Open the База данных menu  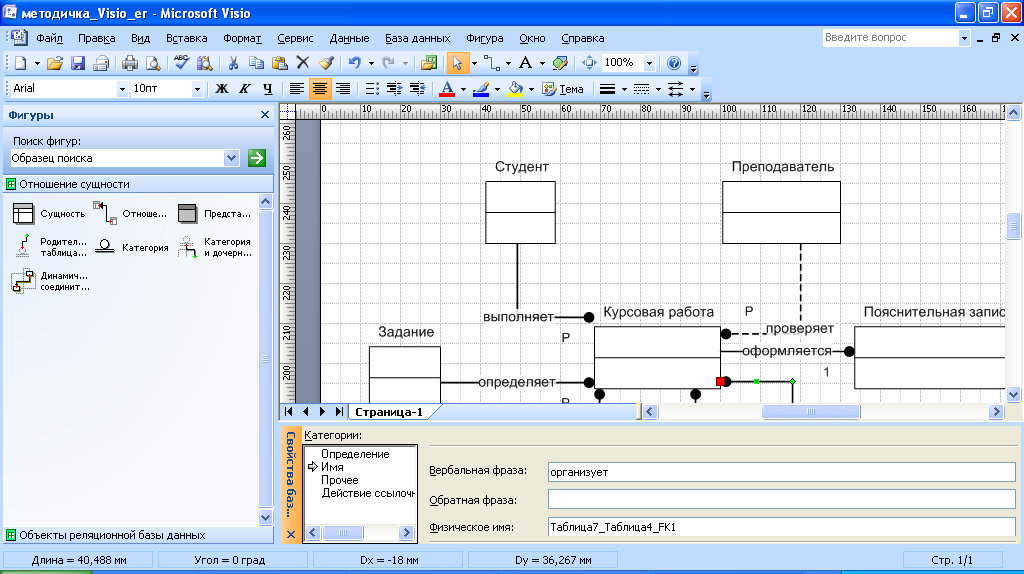(x=418, y=39)
